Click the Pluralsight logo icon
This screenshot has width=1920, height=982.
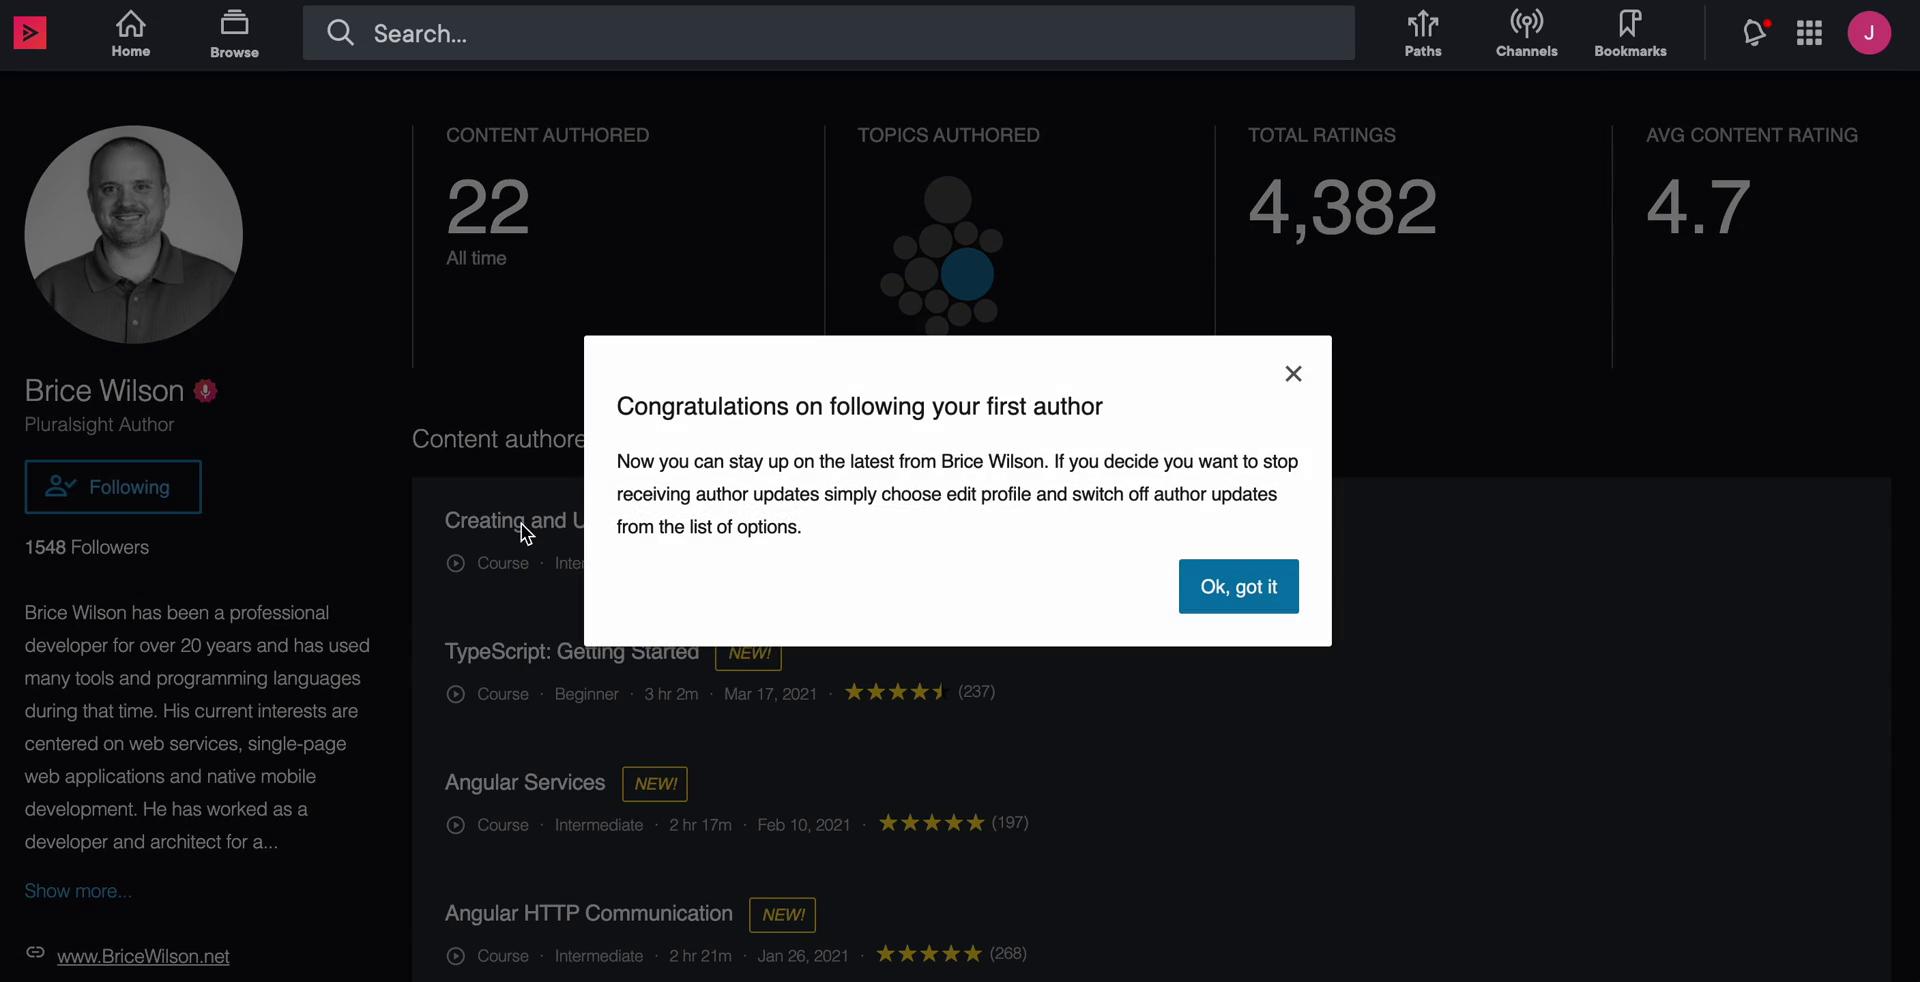coord(30,33)
